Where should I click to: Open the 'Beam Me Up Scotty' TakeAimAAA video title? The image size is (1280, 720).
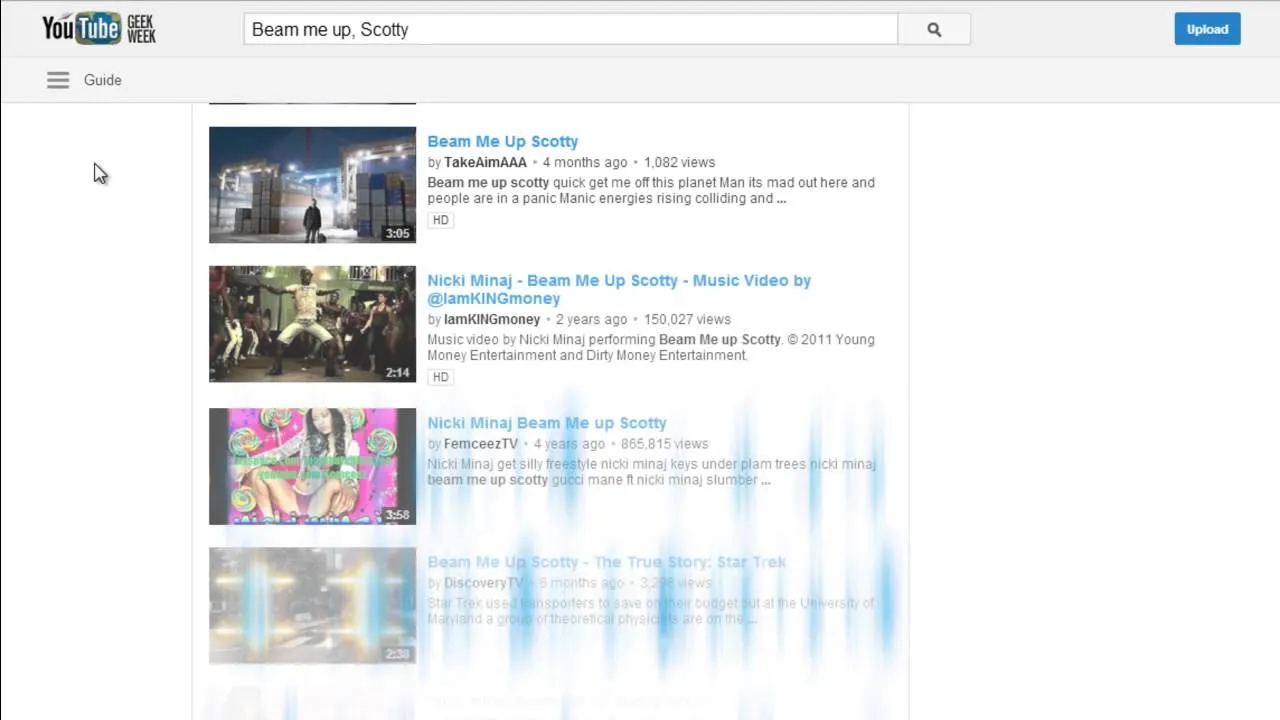point(502,142)
